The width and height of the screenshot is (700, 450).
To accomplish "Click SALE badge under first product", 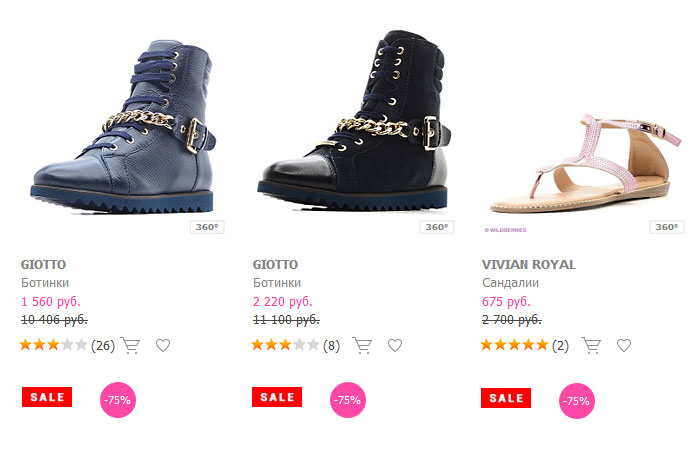I will tap(47, 397).
